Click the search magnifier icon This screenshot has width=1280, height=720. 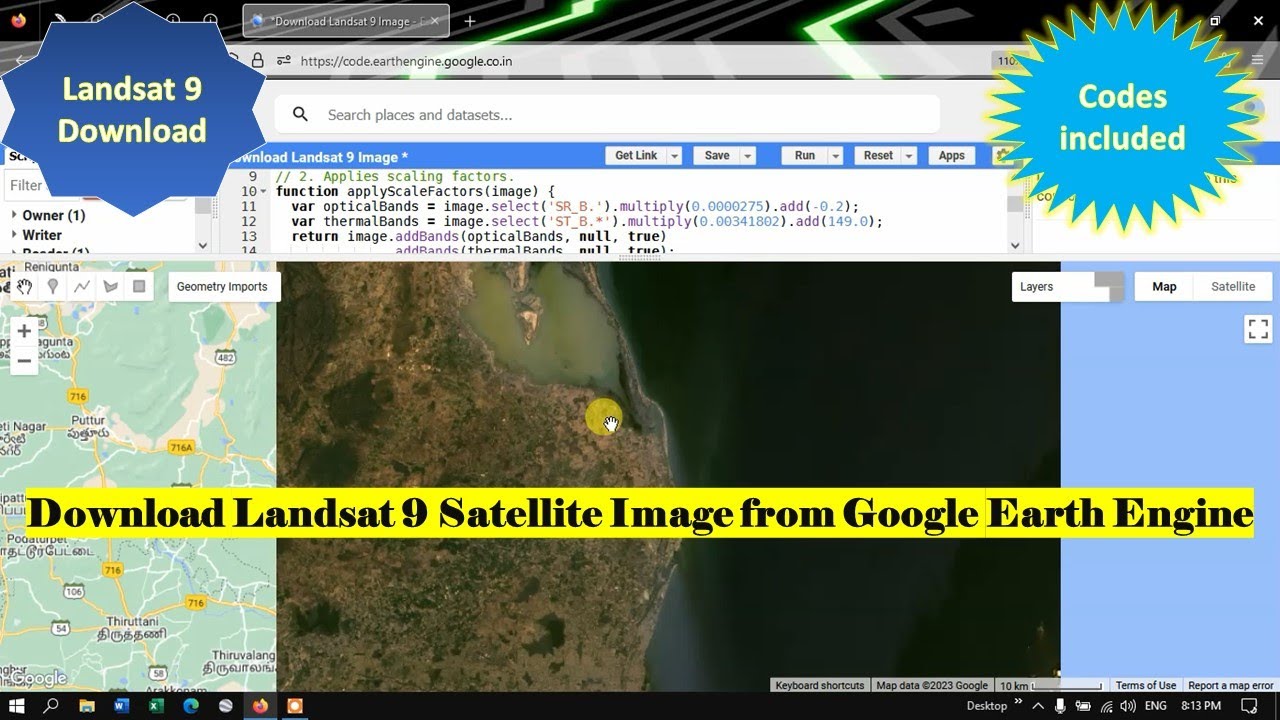tap(300, 114)
